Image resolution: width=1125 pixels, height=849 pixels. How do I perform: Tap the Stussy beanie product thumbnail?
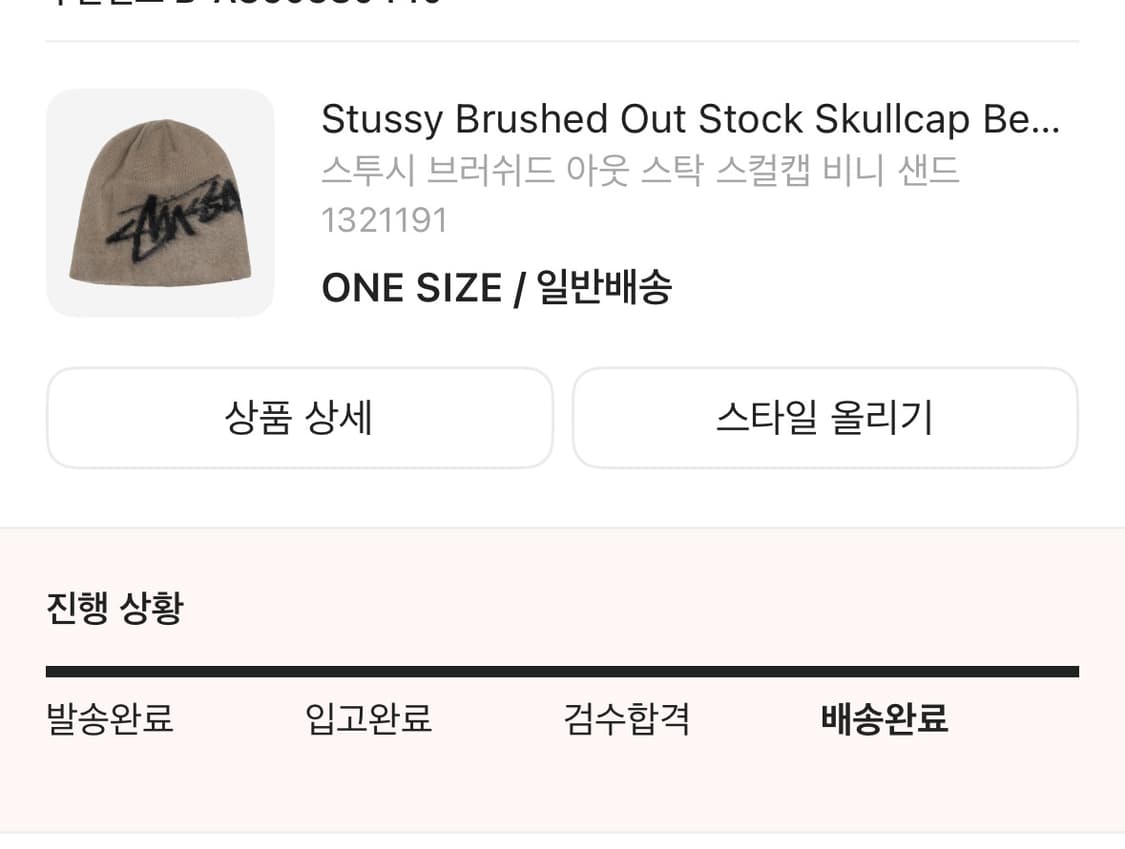coord(160,203)
